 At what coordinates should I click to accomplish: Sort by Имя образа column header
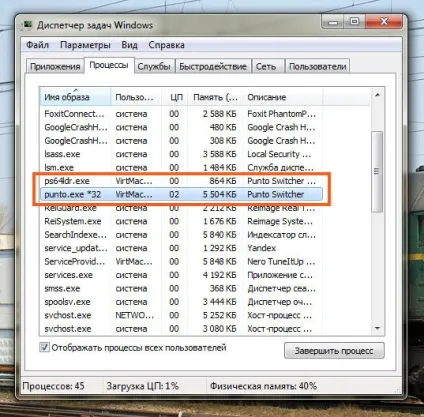point(75,97)
